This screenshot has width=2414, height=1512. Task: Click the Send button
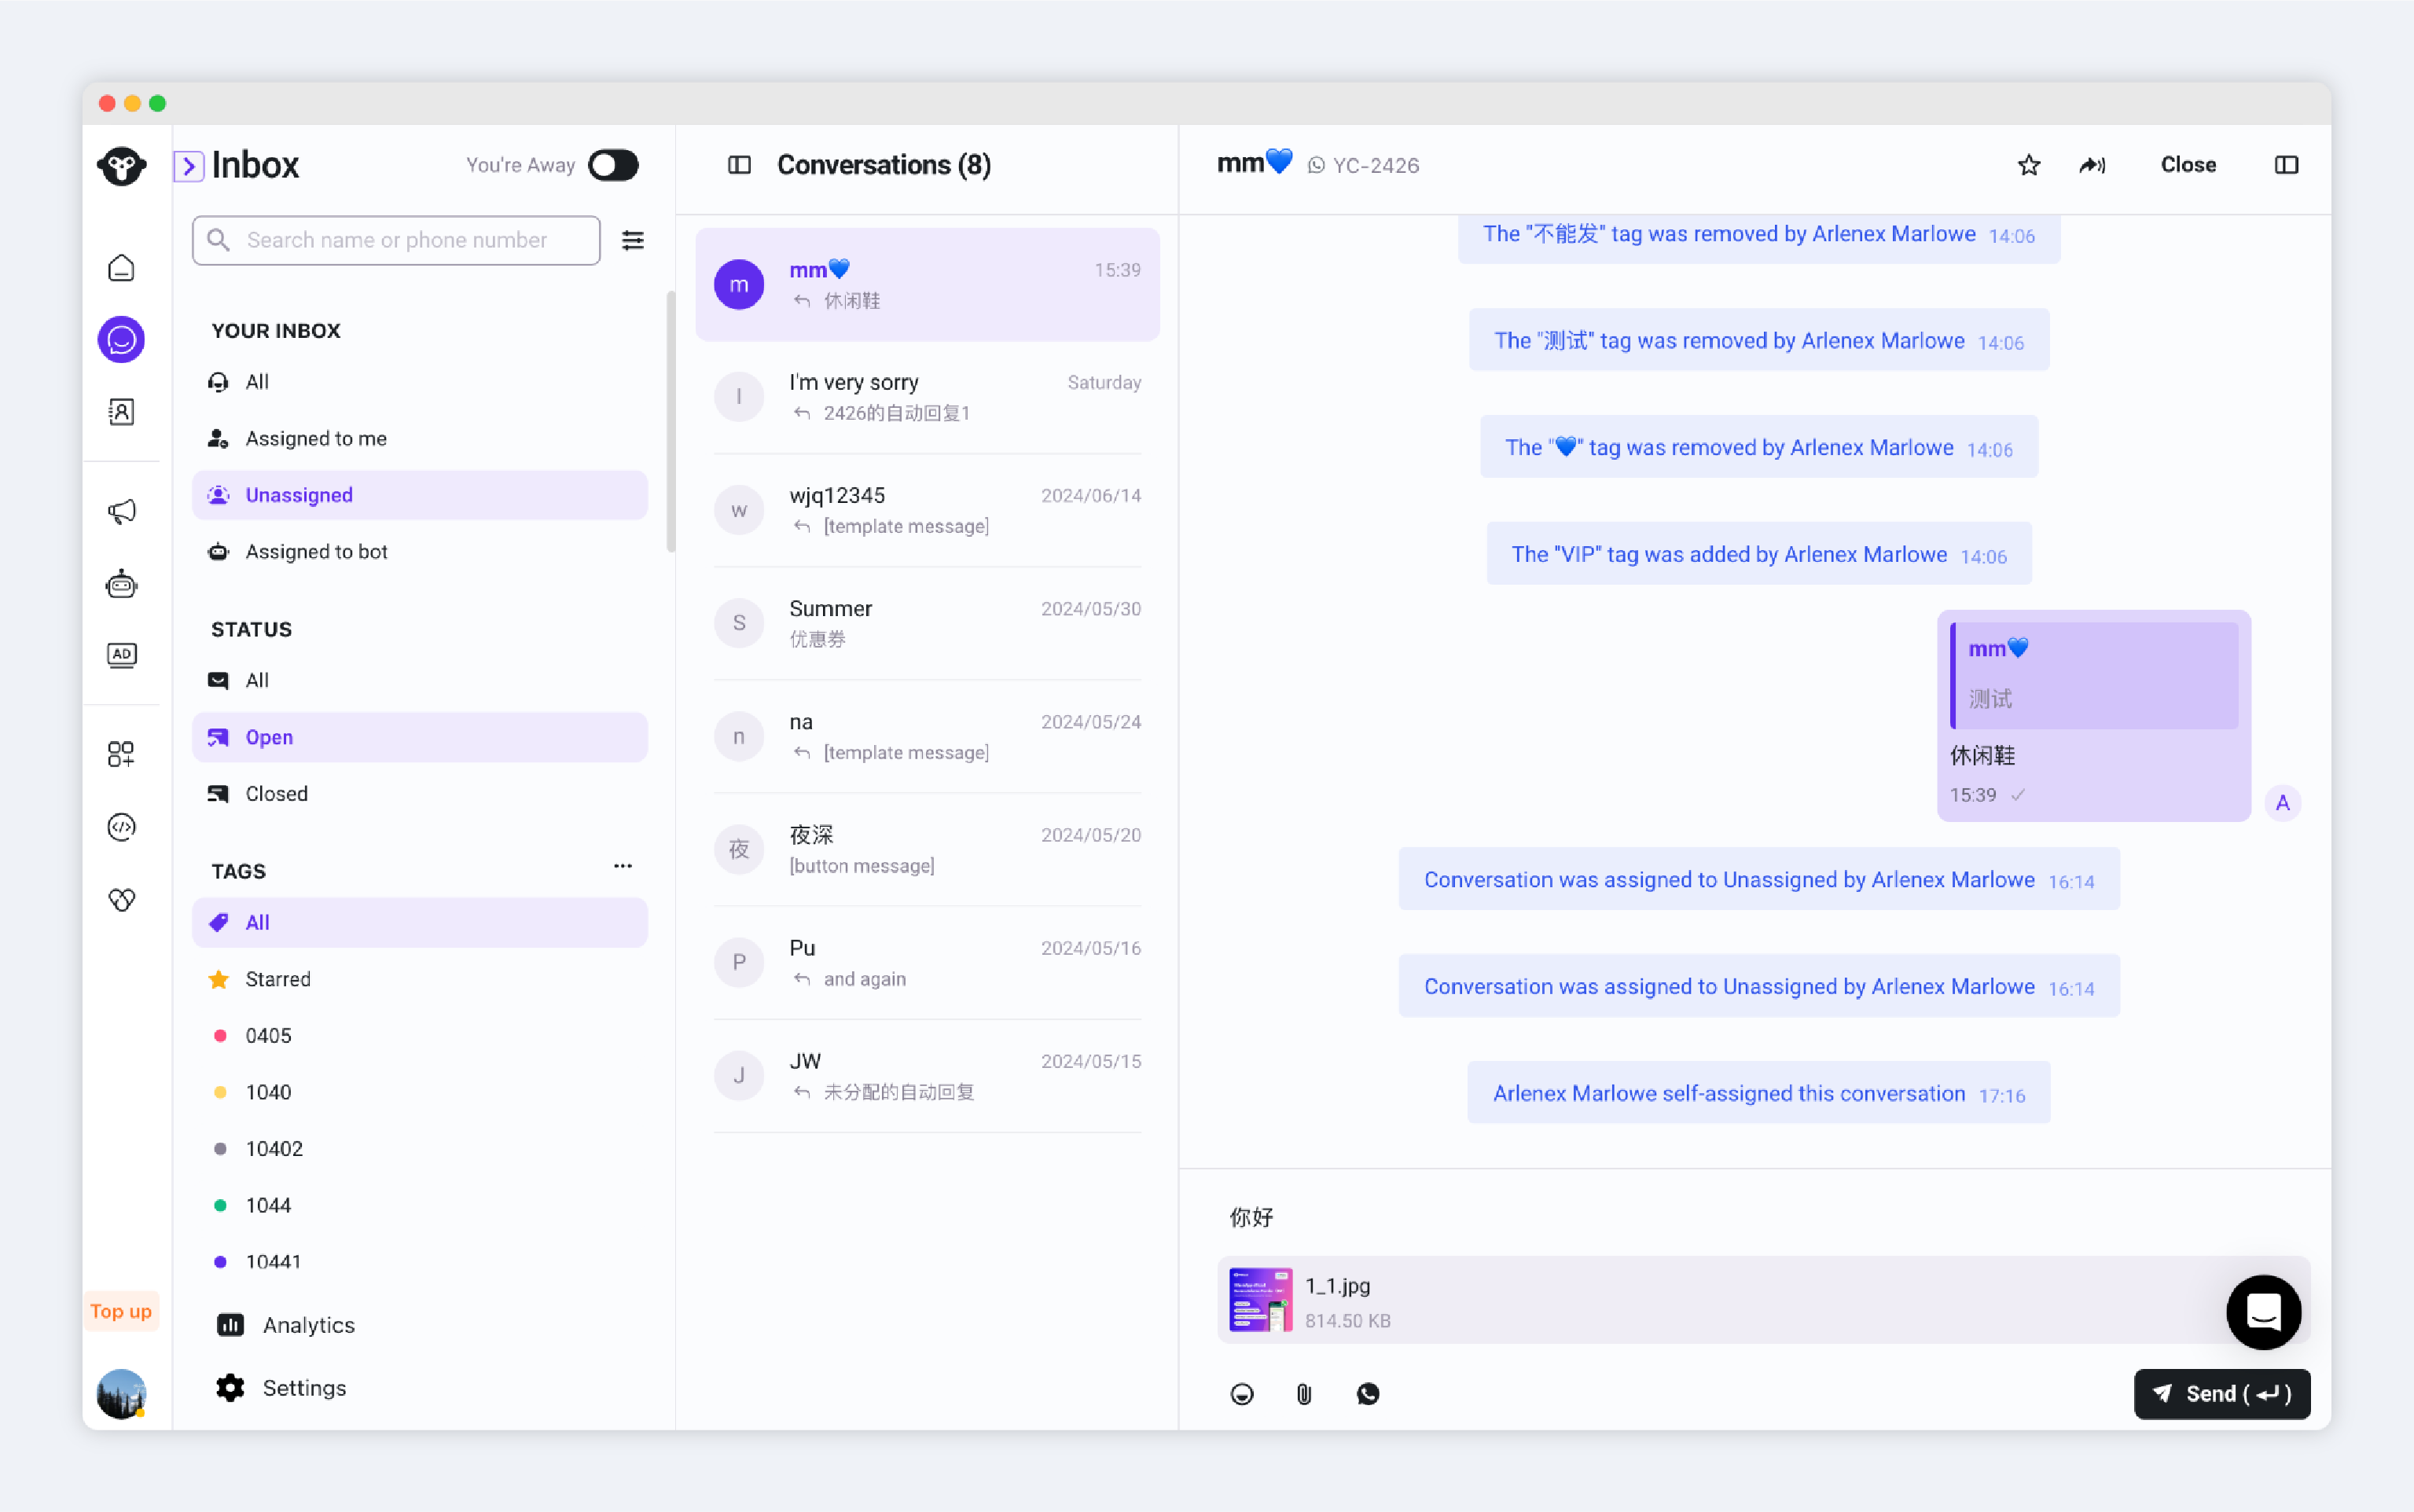(2221, 1394)
